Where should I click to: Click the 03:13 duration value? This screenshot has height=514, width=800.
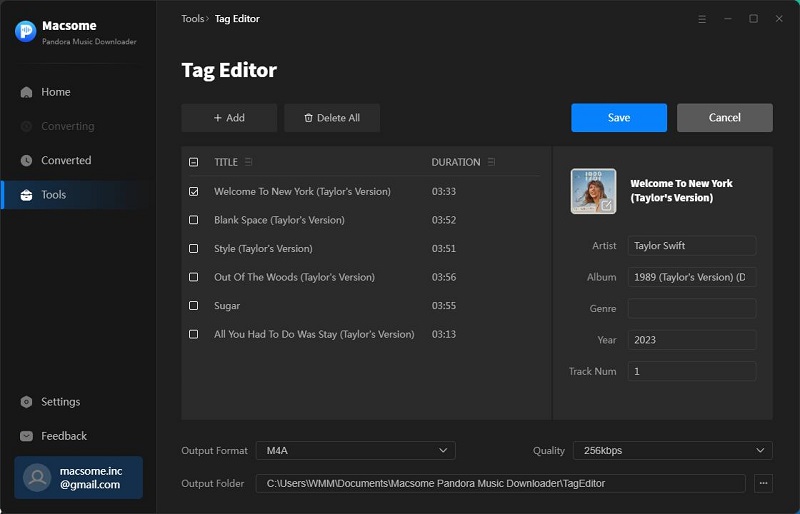(x=444, y=334)
